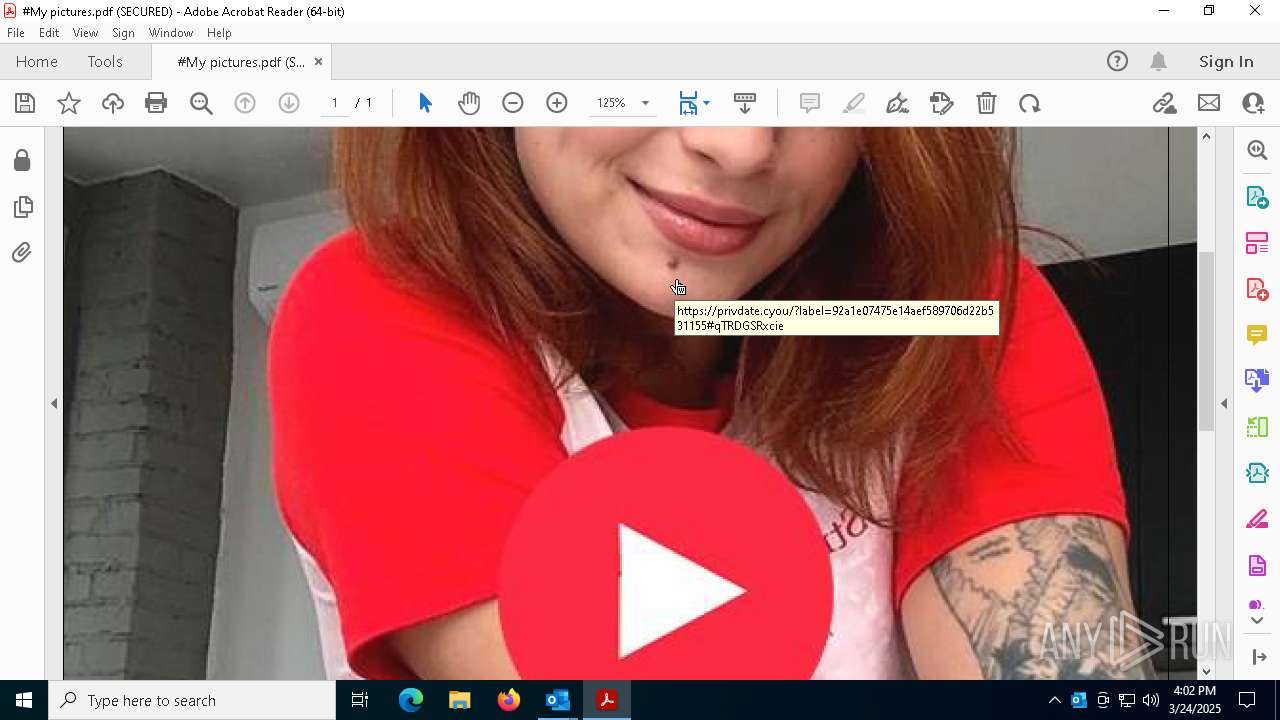The height and width of the screenshot is (720, 1280).
Task: Open Create PDF tool in right pane
Action: coord(1257,289)
